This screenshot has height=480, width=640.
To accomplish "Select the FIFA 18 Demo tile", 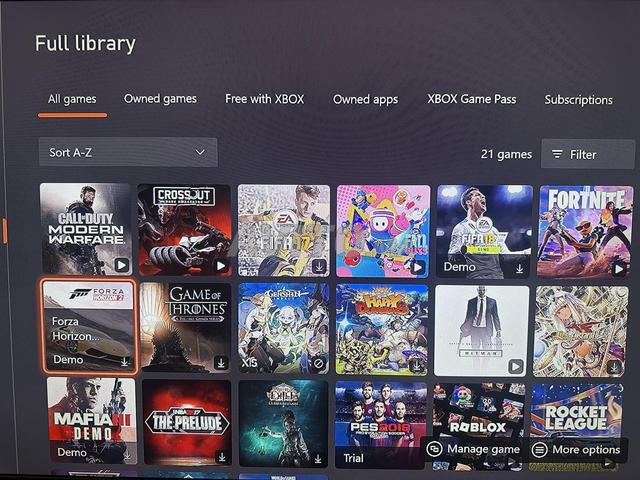I will [x=484, y=231].
